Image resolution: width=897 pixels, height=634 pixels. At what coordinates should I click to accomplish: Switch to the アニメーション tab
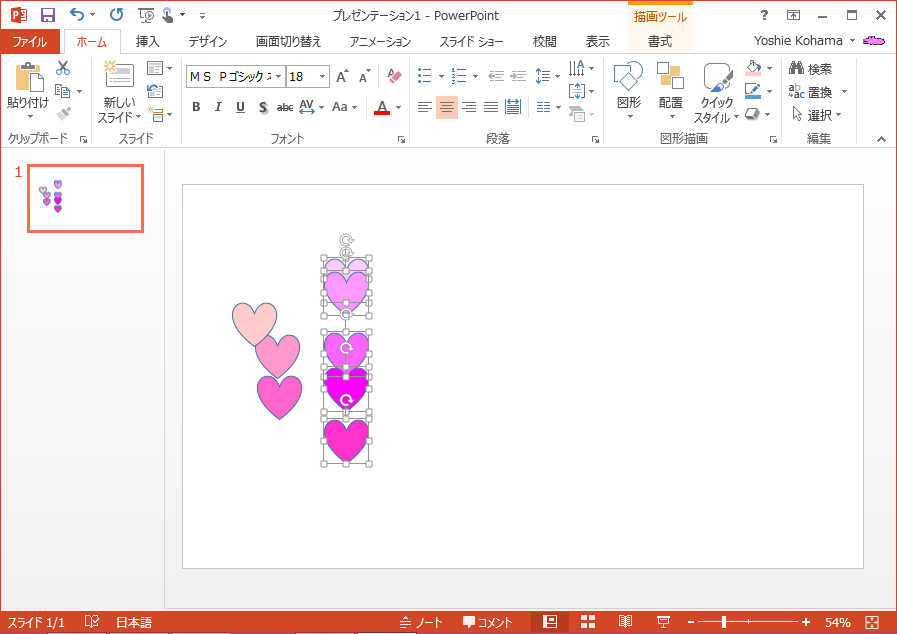tap(380, 41)
